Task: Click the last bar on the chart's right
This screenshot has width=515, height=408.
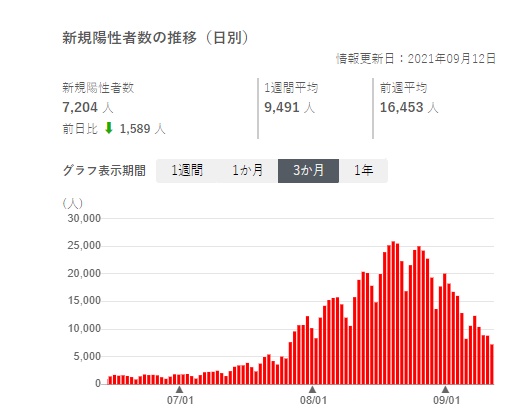Action: 492,364
